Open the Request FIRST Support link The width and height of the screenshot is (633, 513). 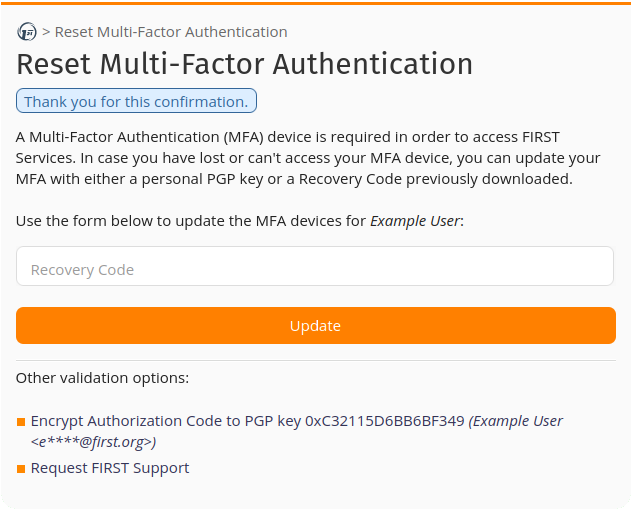coord(110,468)
